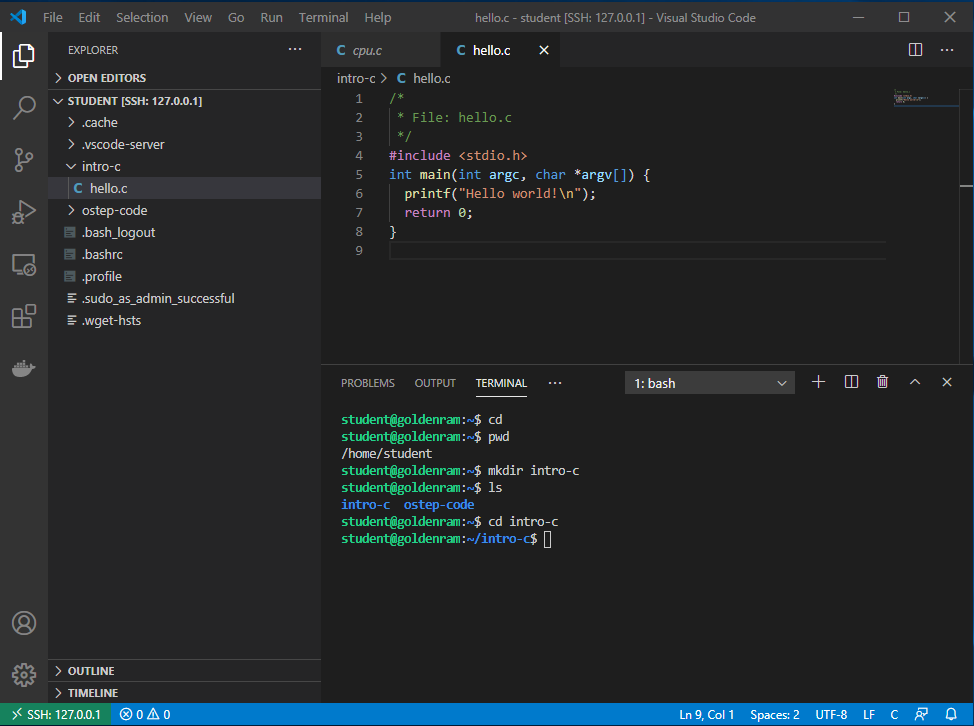Split the terminal panel

point(851,382)
